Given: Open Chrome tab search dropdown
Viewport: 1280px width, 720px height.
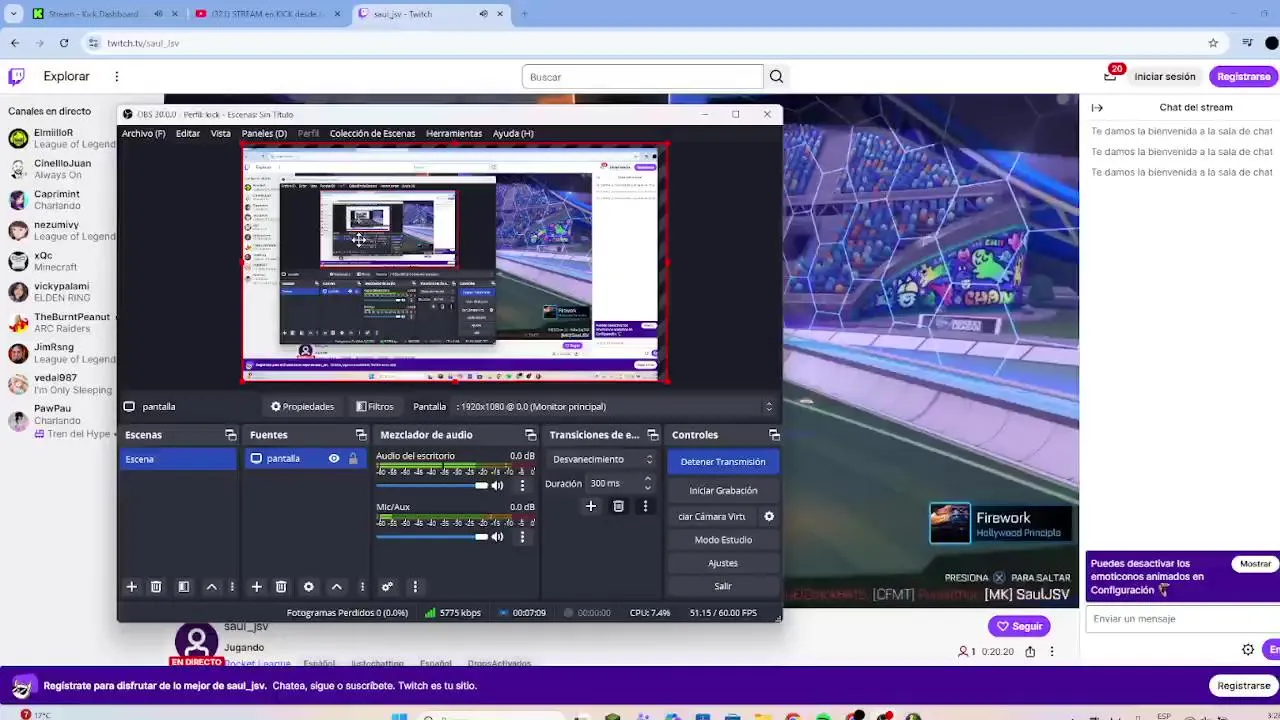Looking at the screenshot, I should 13,14.
